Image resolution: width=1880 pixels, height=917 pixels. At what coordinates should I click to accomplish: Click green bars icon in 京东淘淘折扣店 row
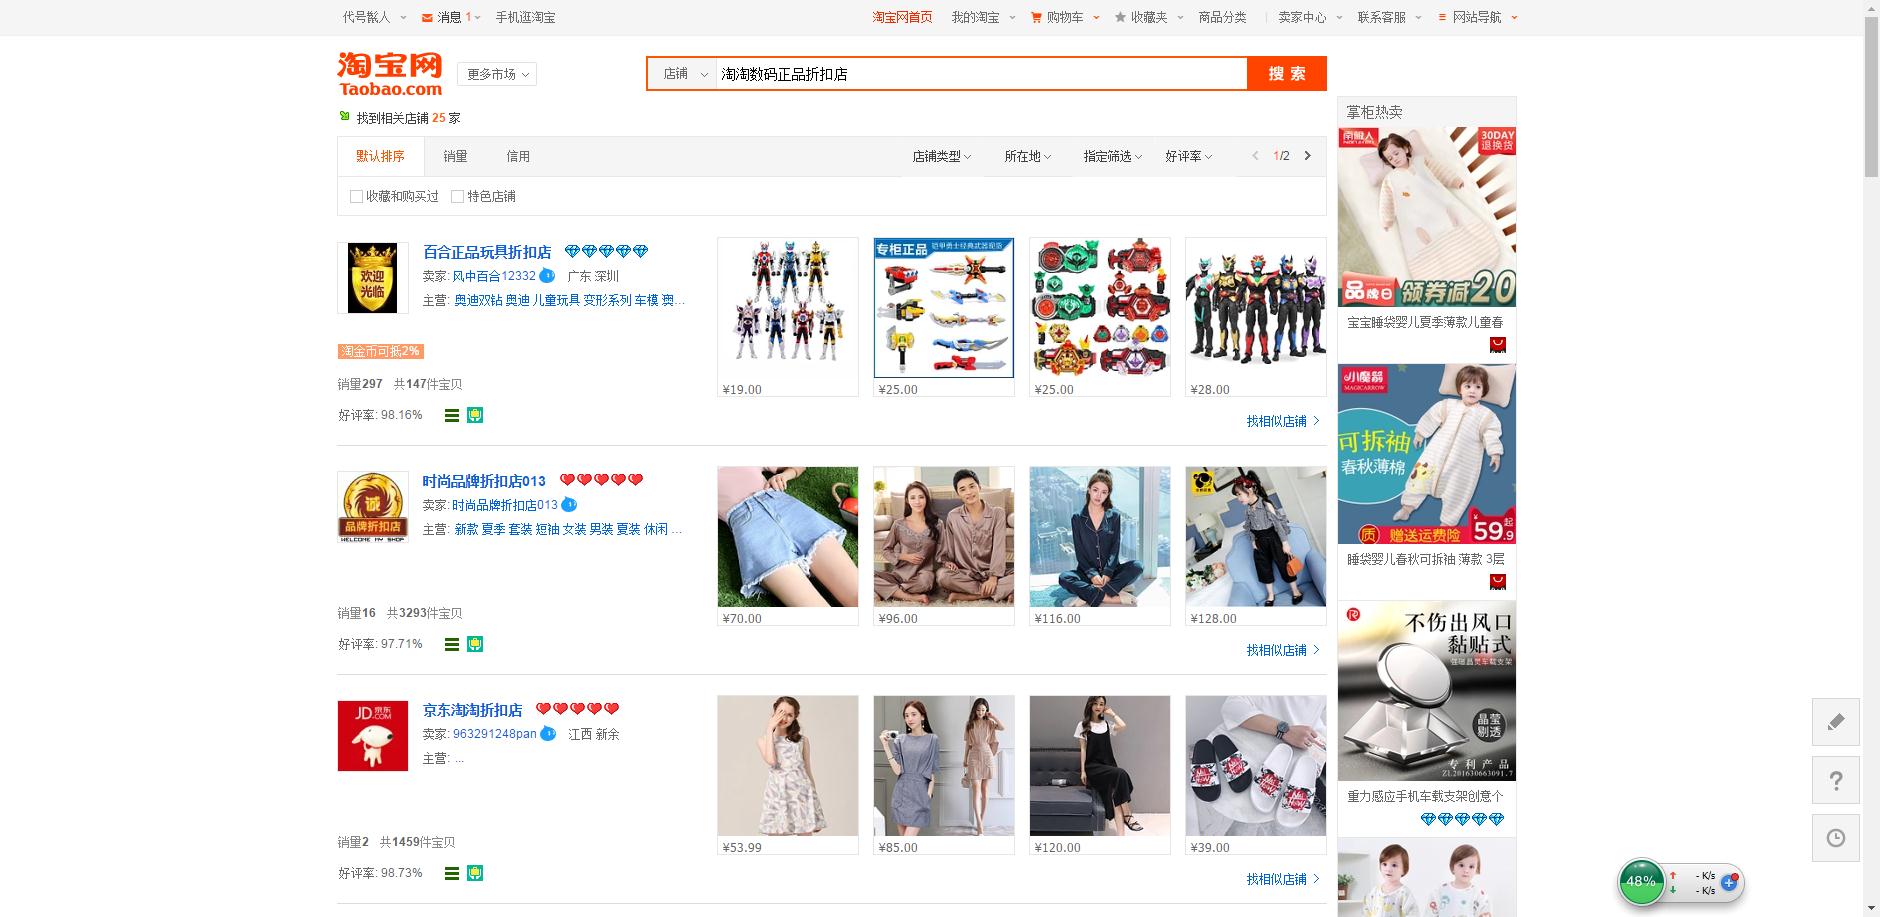[452, 873]
